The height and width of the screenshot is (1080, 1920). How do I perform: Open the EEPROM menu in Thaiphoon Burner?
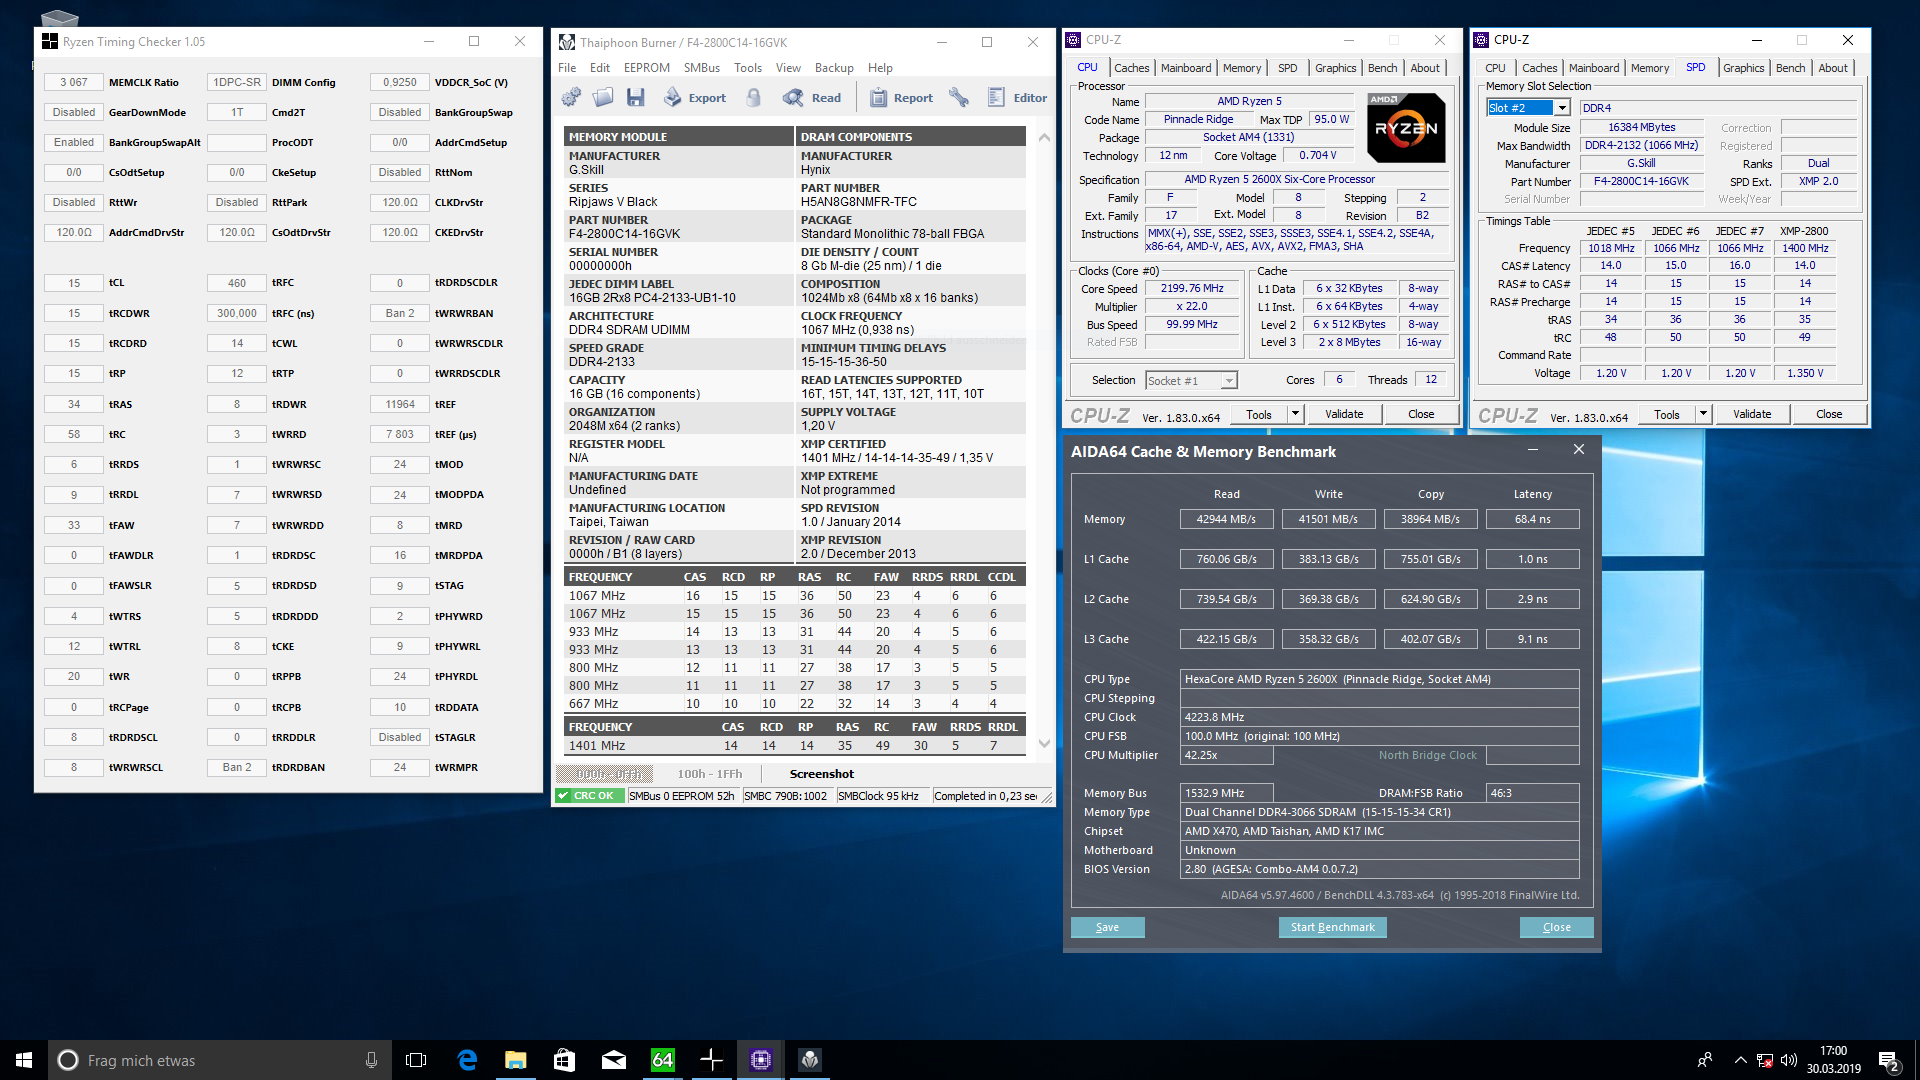tap(646, 68)
